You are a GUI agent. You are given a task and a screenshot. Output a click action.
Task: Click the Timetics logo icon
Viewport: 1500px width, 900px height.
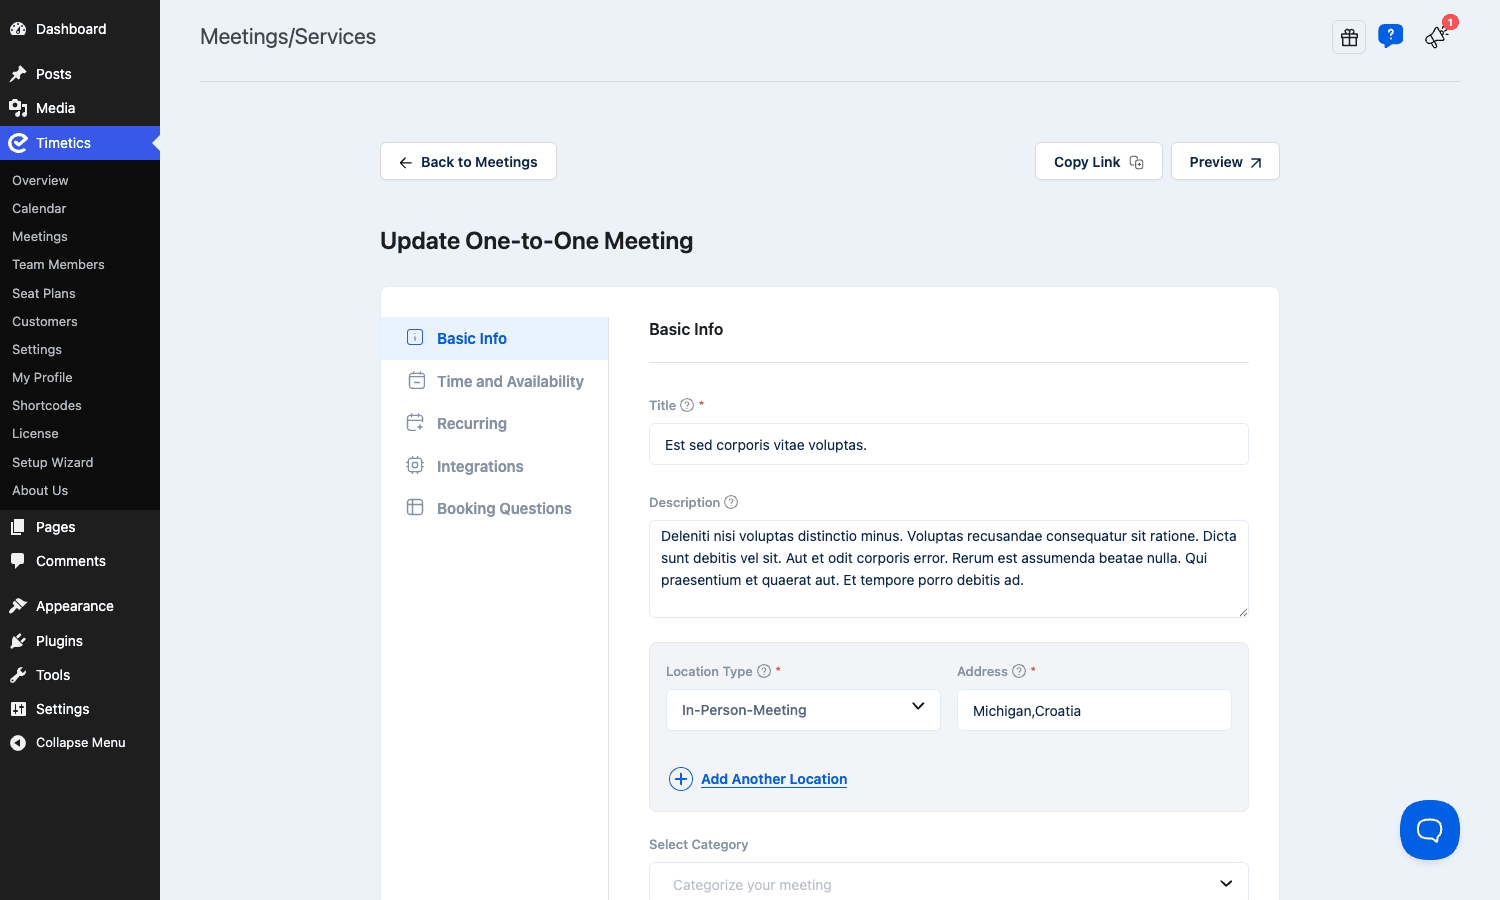tap(18, 143)
